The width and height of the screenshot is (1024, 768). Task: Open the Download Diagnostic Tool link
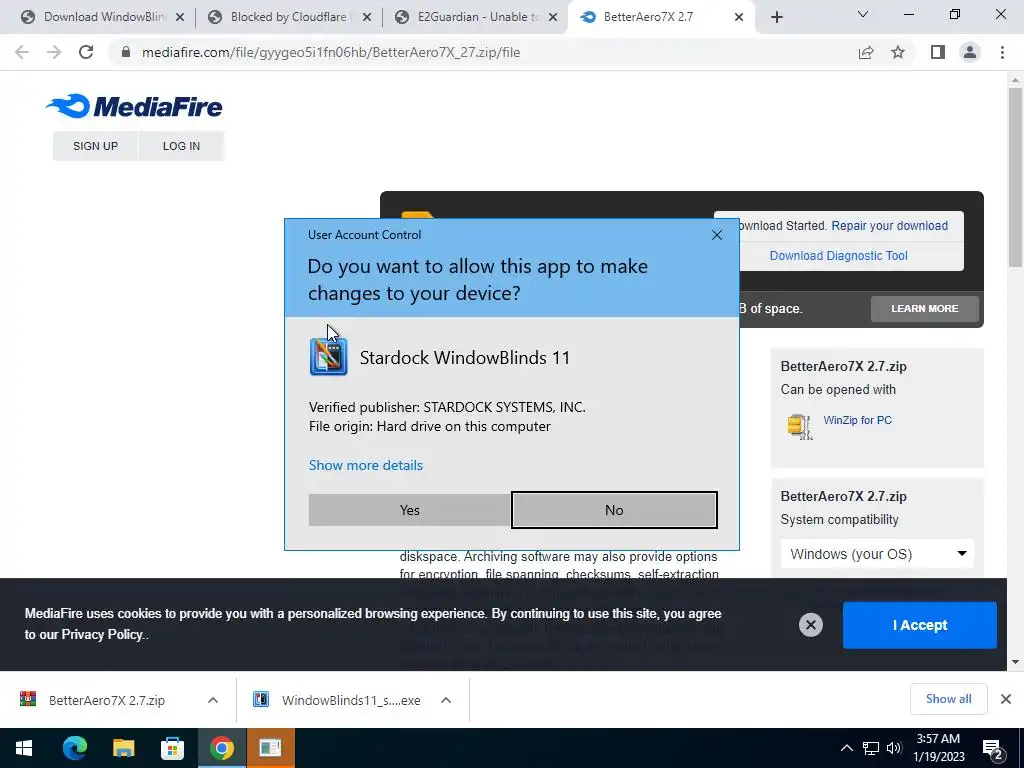point(839,256)
